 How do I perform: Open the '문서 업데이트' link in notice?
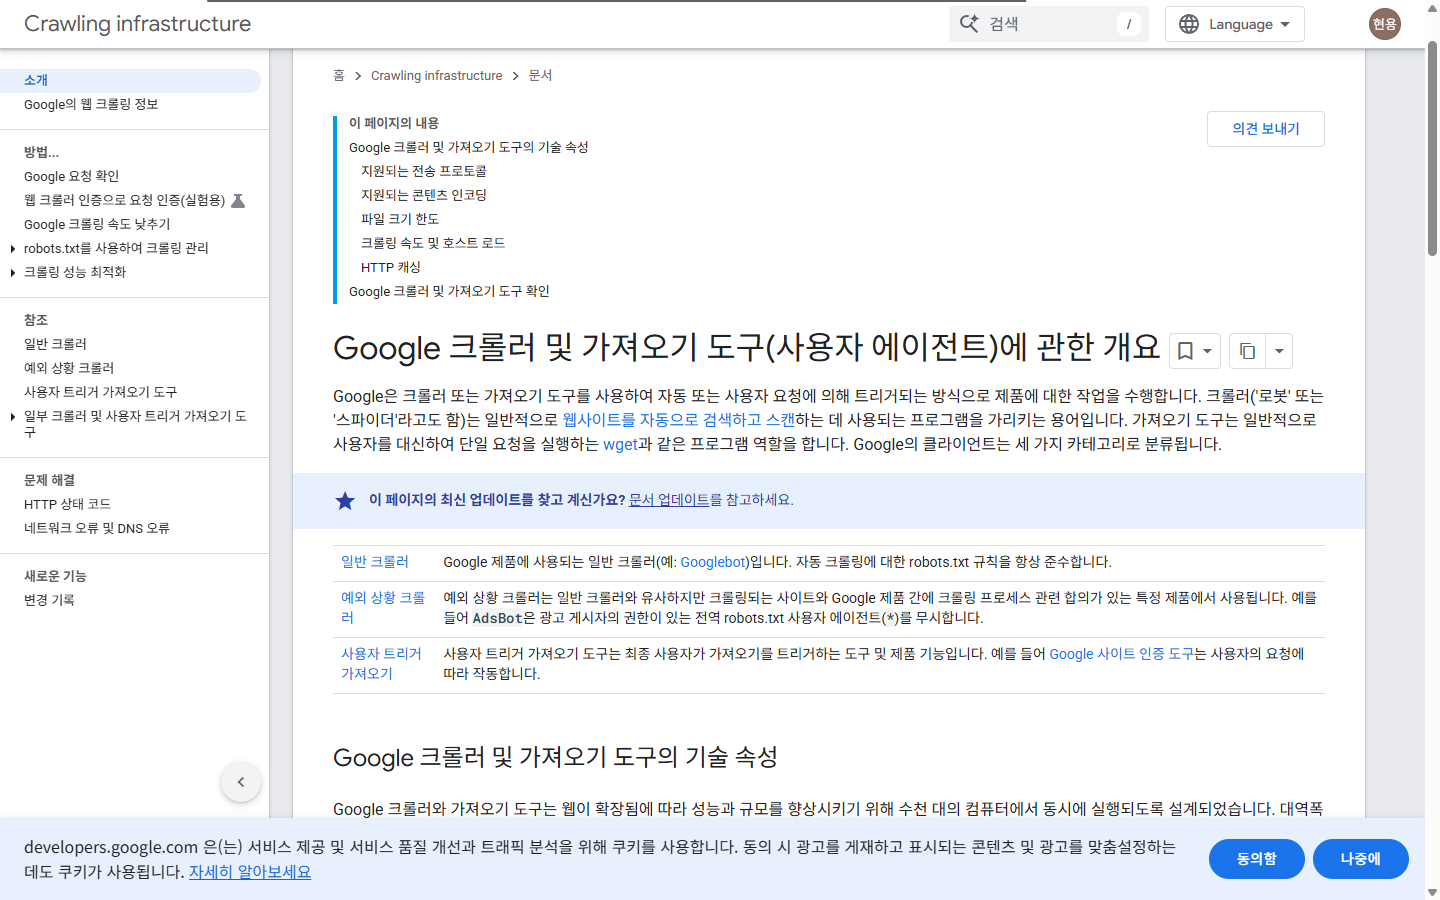click(669, 500)
